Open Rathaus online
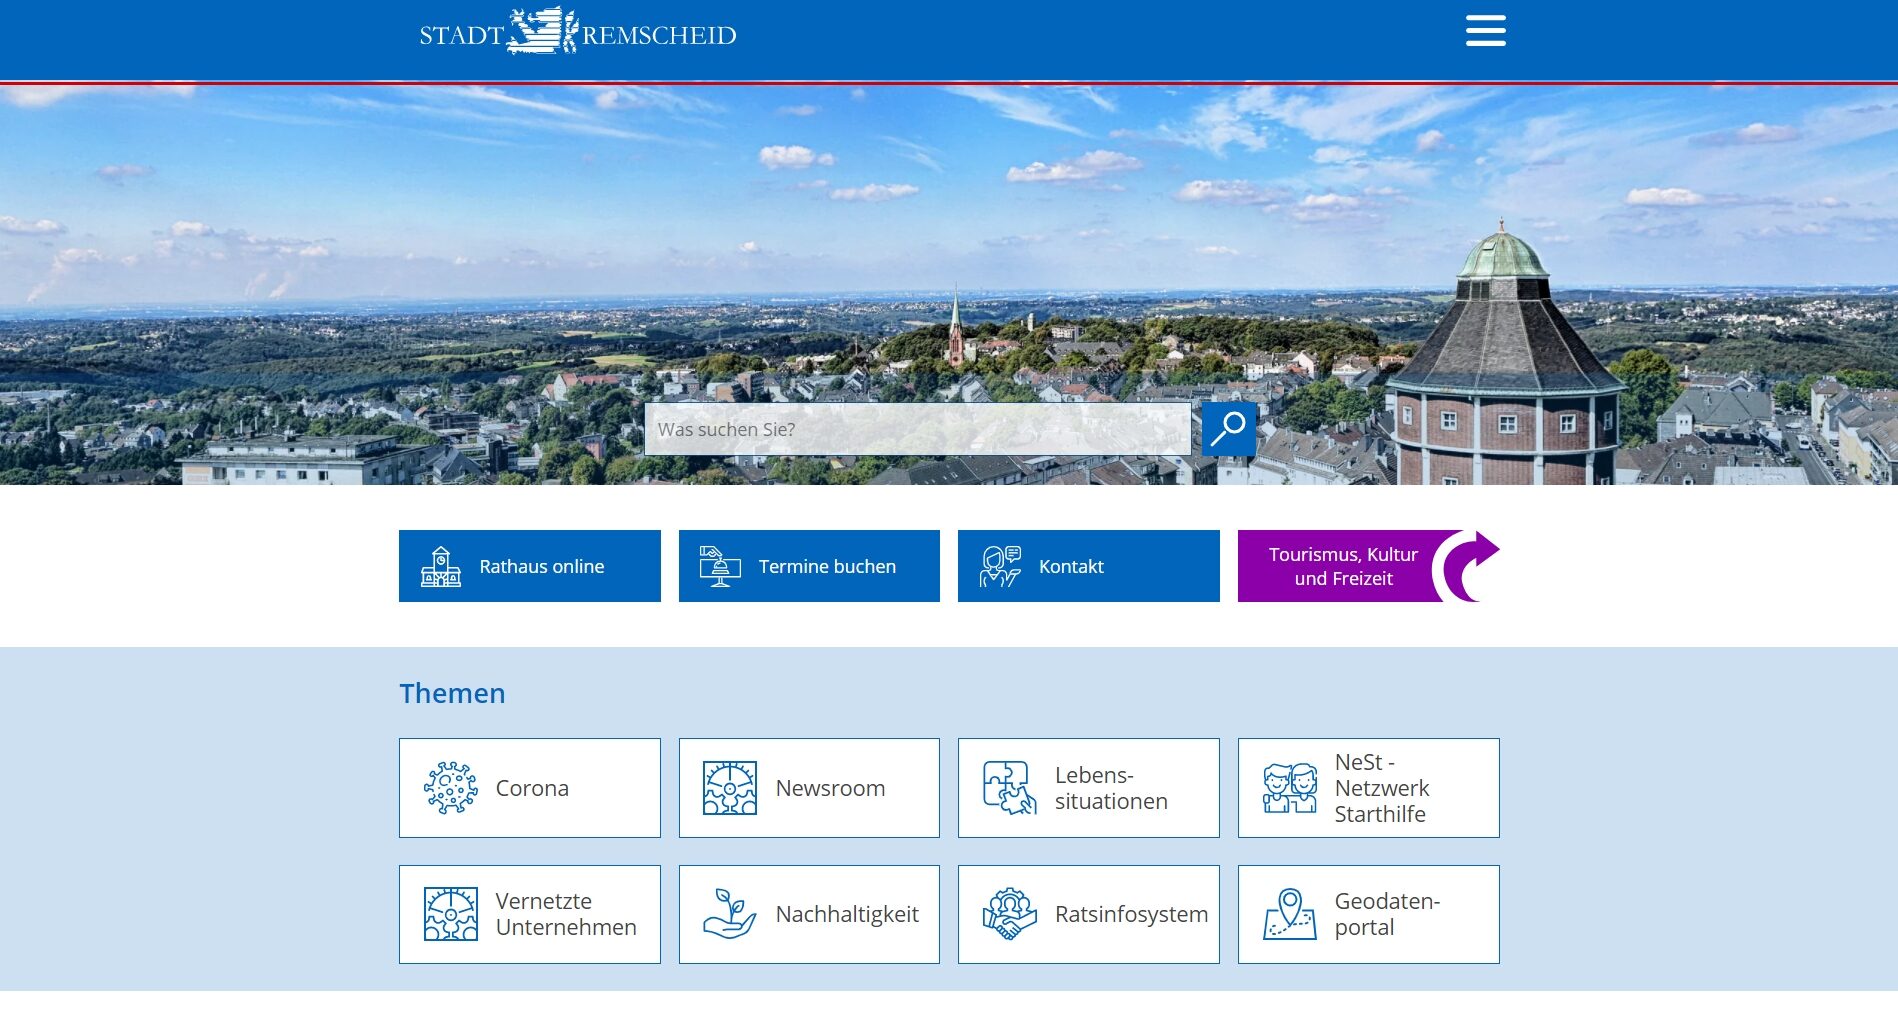This screenshot has width=1898, height=1034. click(541, 567)
